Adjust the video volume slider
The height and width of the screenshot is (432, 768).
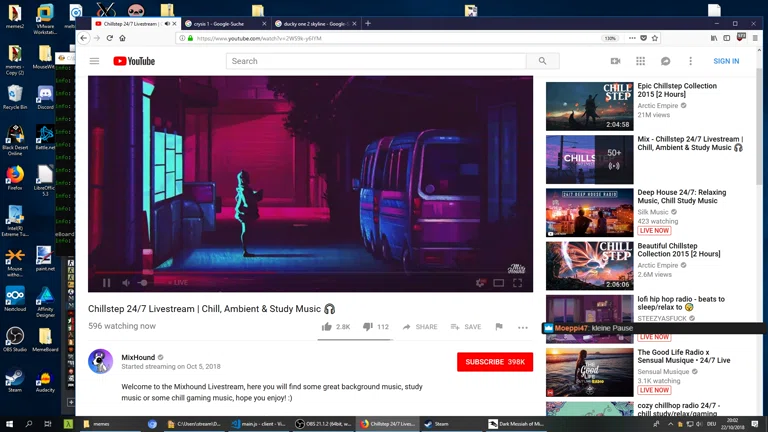[x=145, y=283]
